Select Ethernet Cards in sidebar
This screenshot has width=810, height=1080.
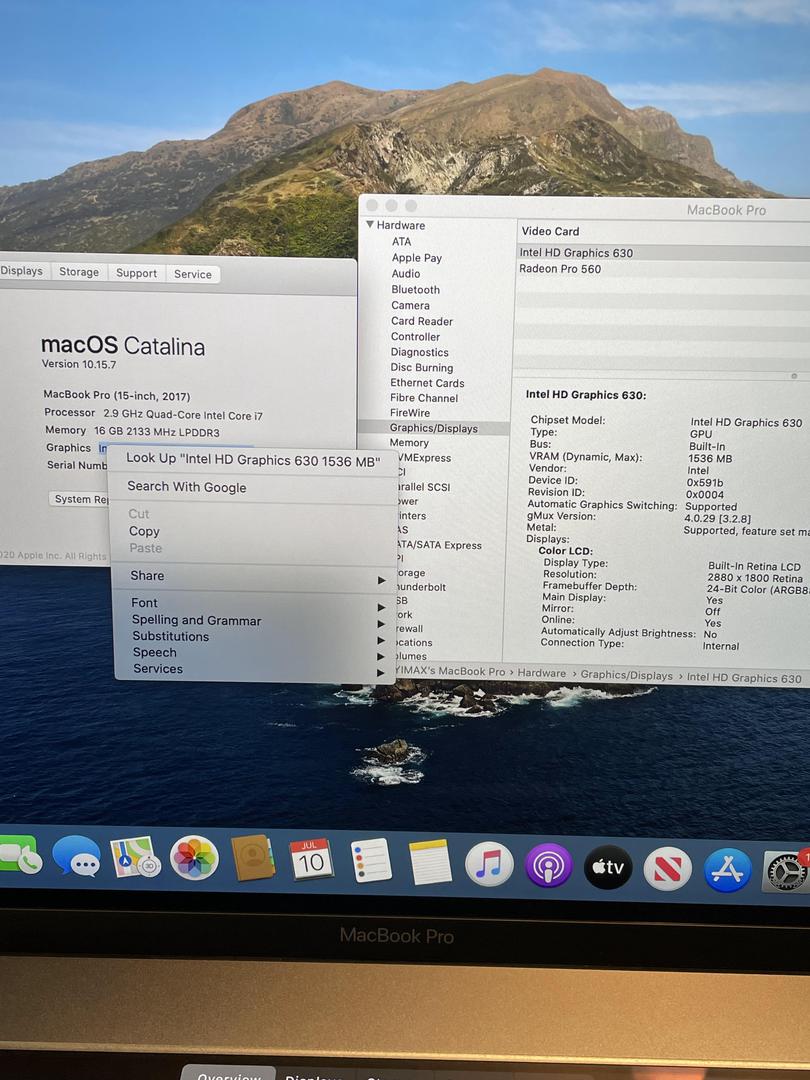pyautogui.click(x=427, y=383)
